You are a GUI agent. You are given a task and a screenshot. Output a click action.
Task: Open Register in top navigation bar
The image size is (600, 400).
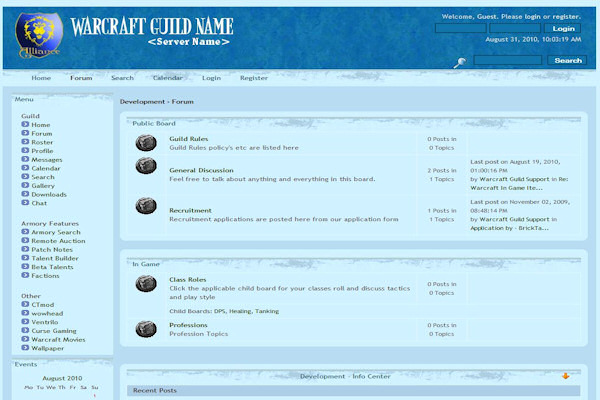[x=254, y=78]
